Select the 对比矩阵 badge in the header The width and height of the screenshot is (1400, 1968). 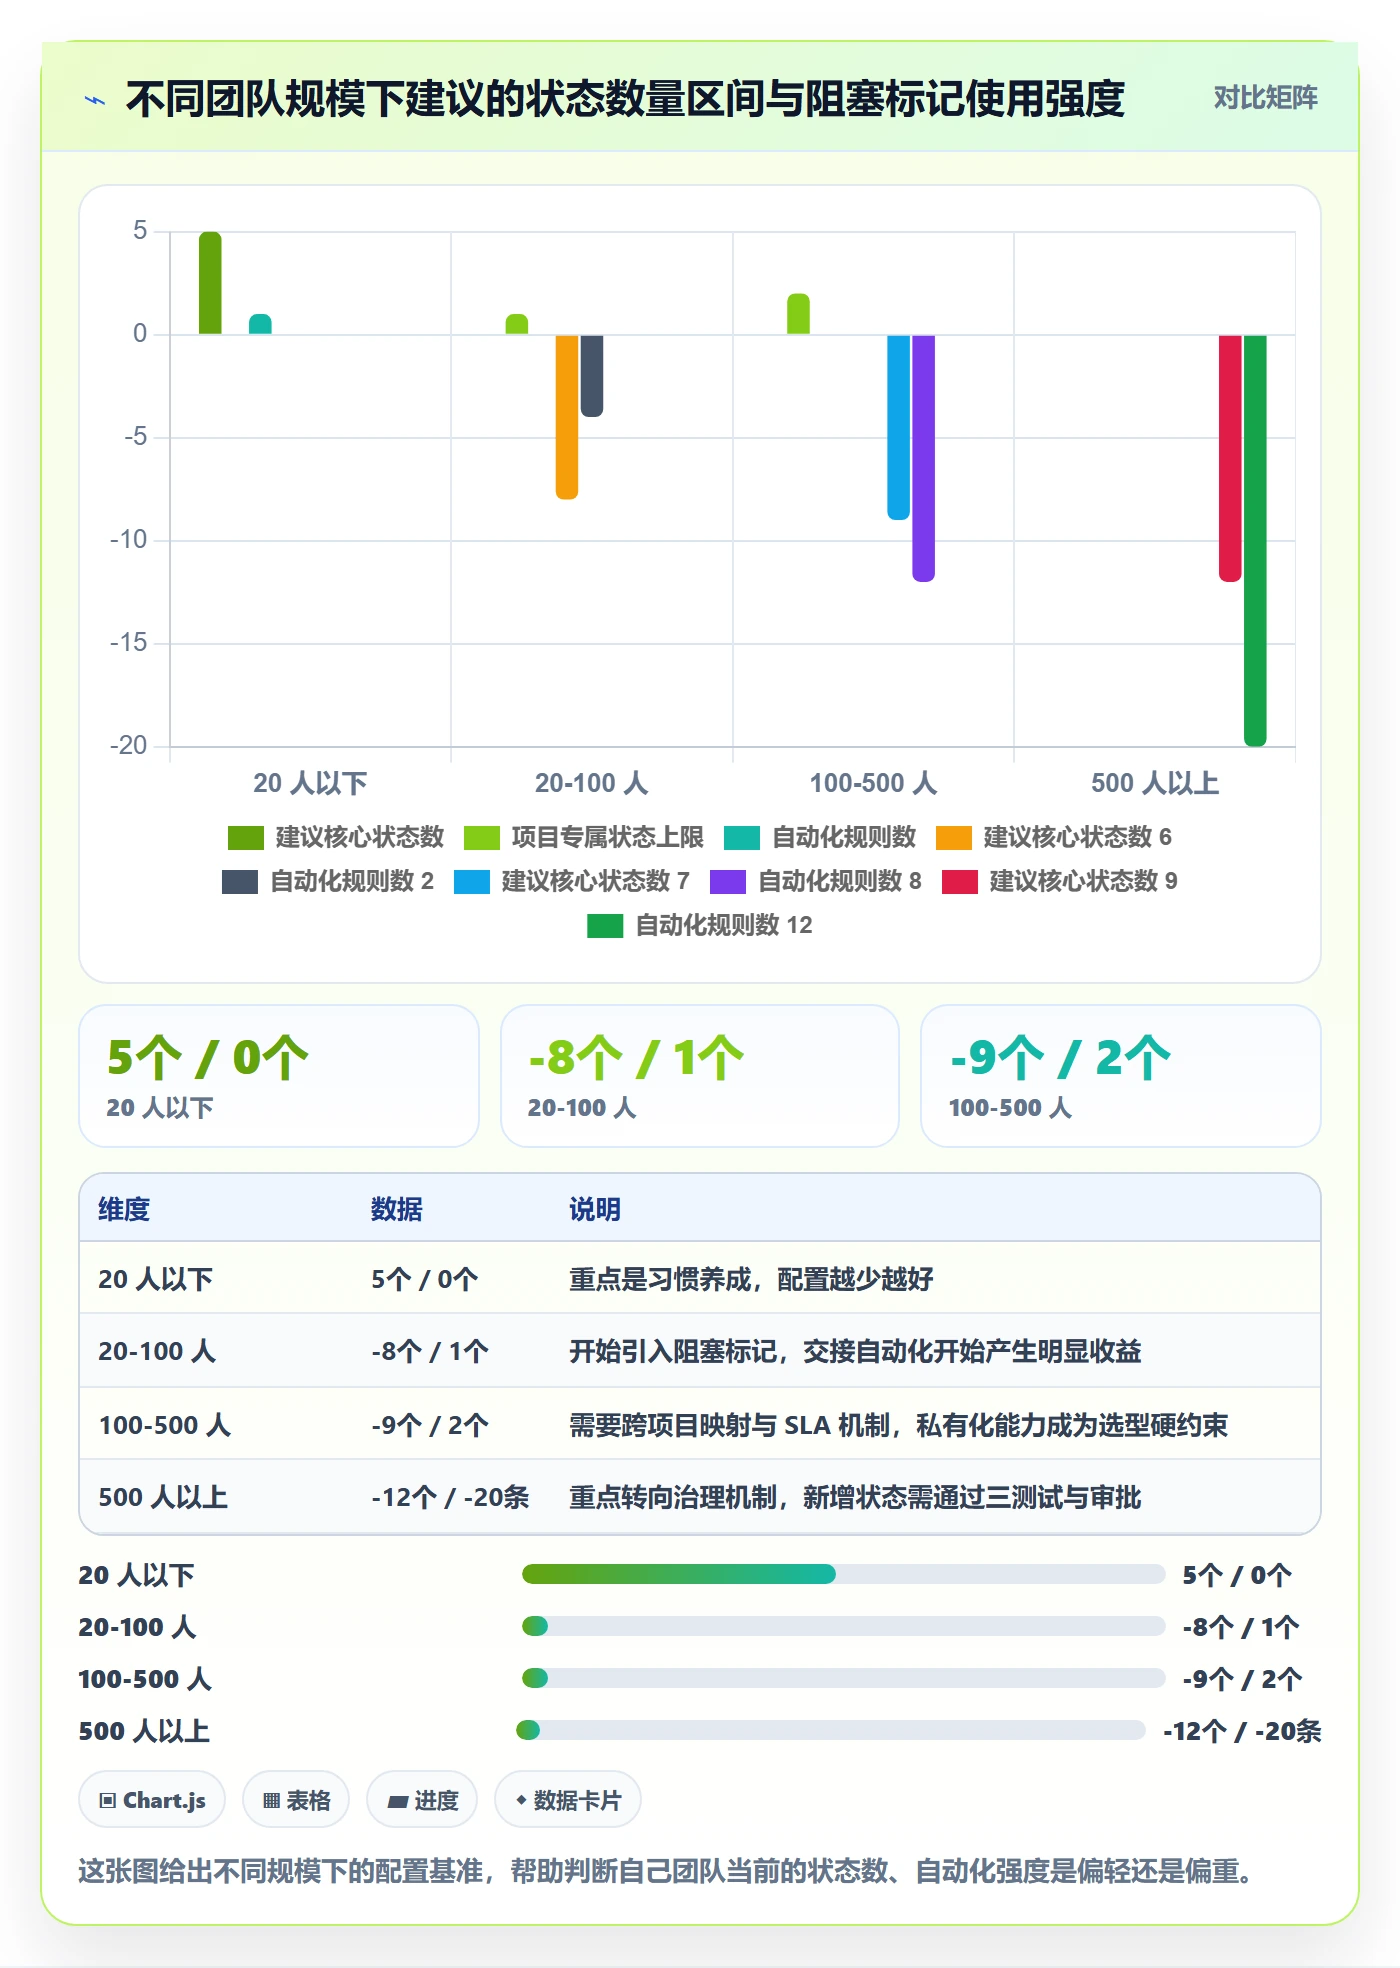coord(1265,98)
